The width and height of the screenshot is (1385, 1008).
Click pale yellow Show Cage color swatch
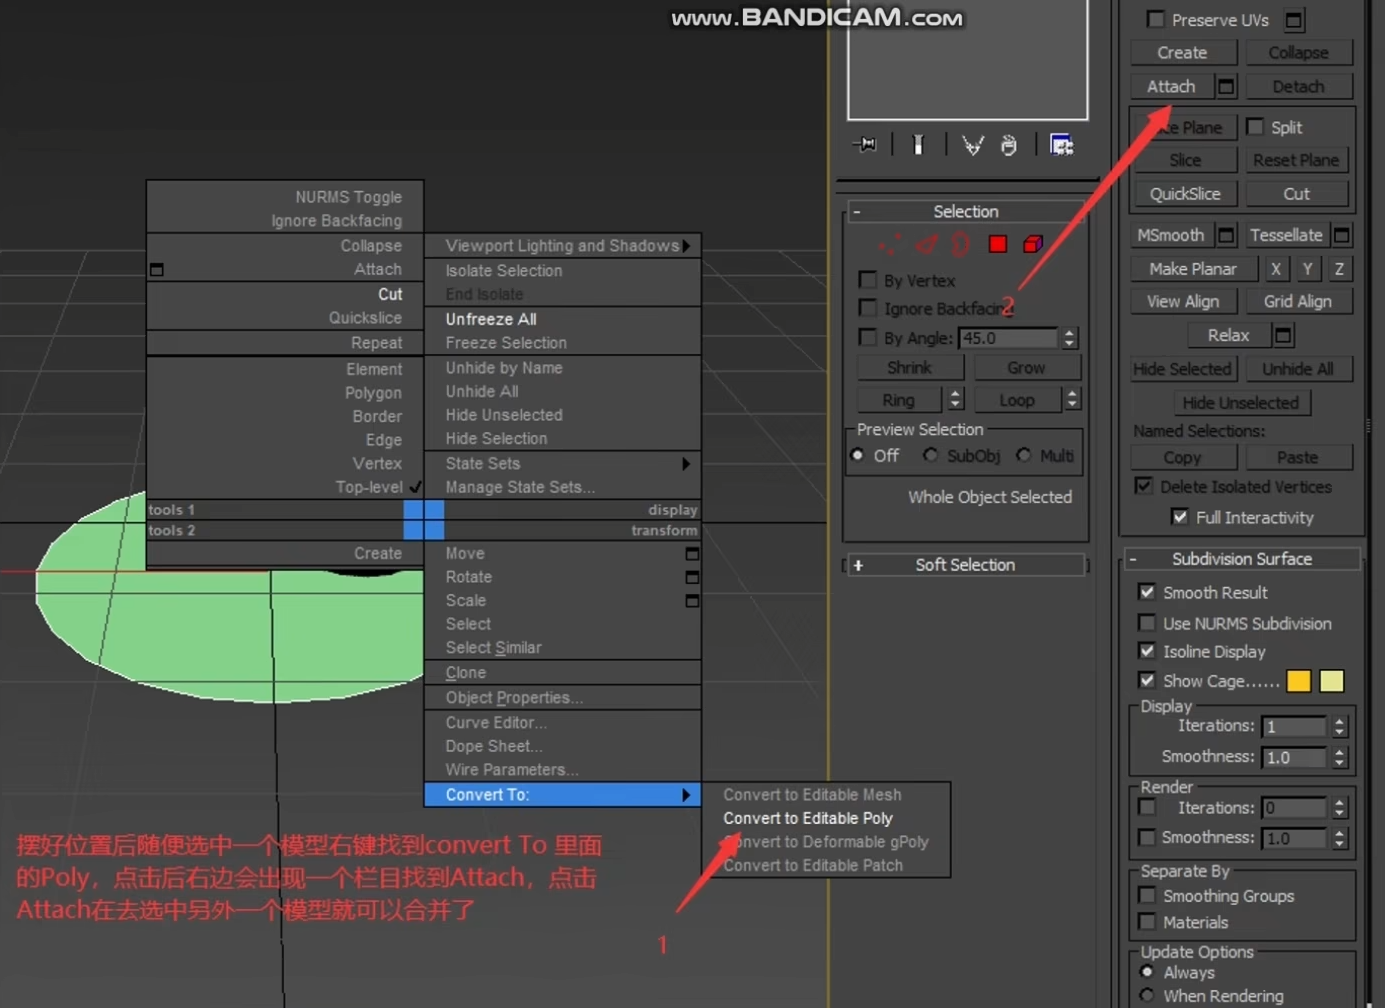click(1331, 681)
